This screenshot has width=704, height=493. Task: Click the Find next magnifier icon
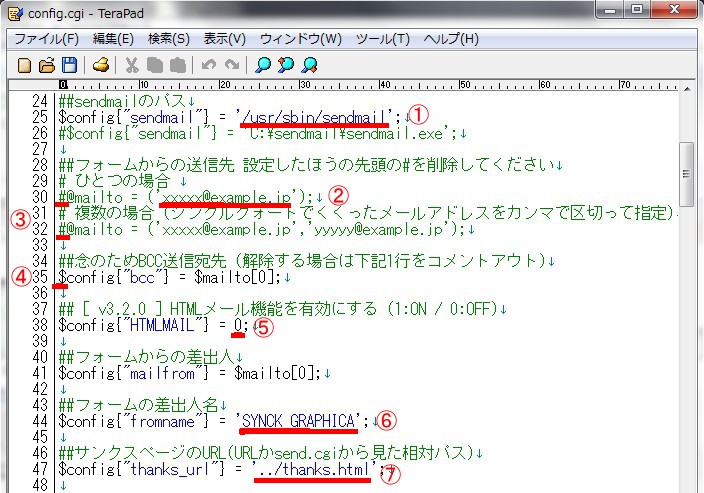click(x=309, y=66)
